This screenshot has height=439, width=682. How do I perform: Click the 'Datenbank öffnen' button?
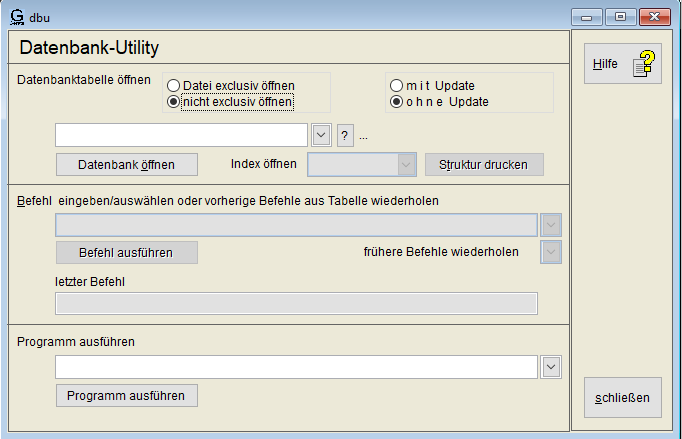(x=127, y=164)
